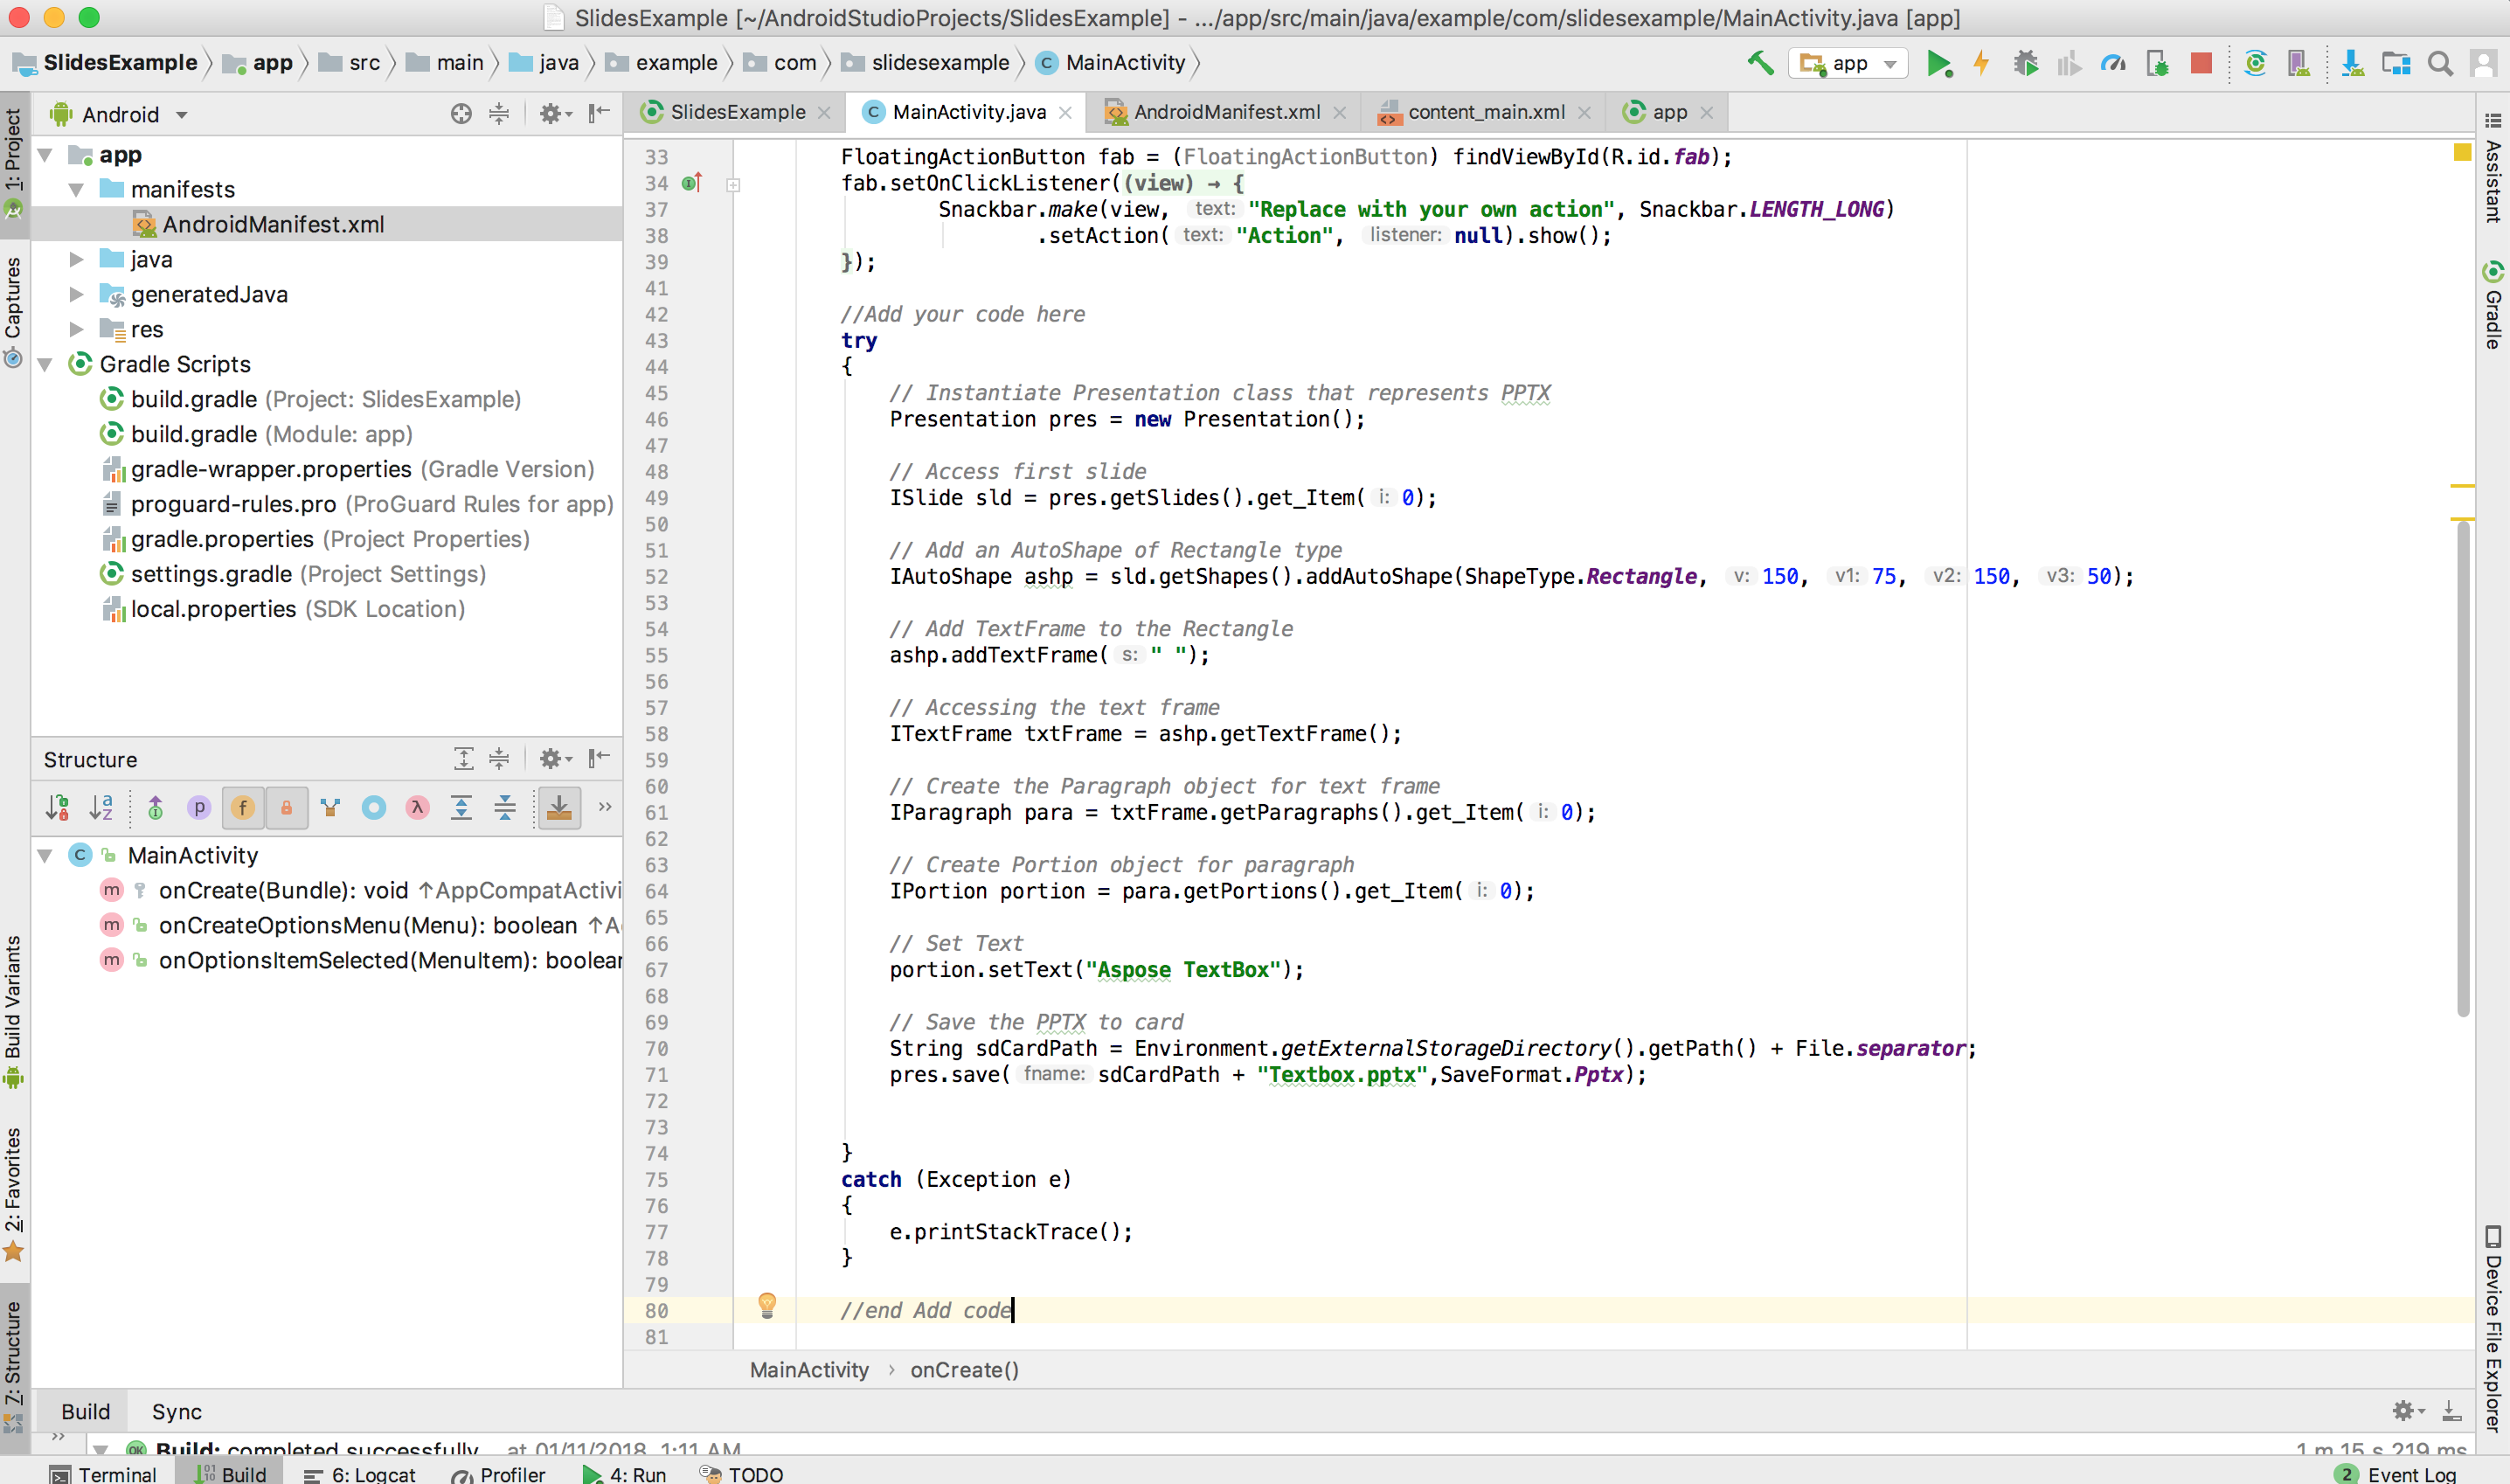Open the Android project view dropdown
Screen dimensions: 2510x1484
click(120, 114)
